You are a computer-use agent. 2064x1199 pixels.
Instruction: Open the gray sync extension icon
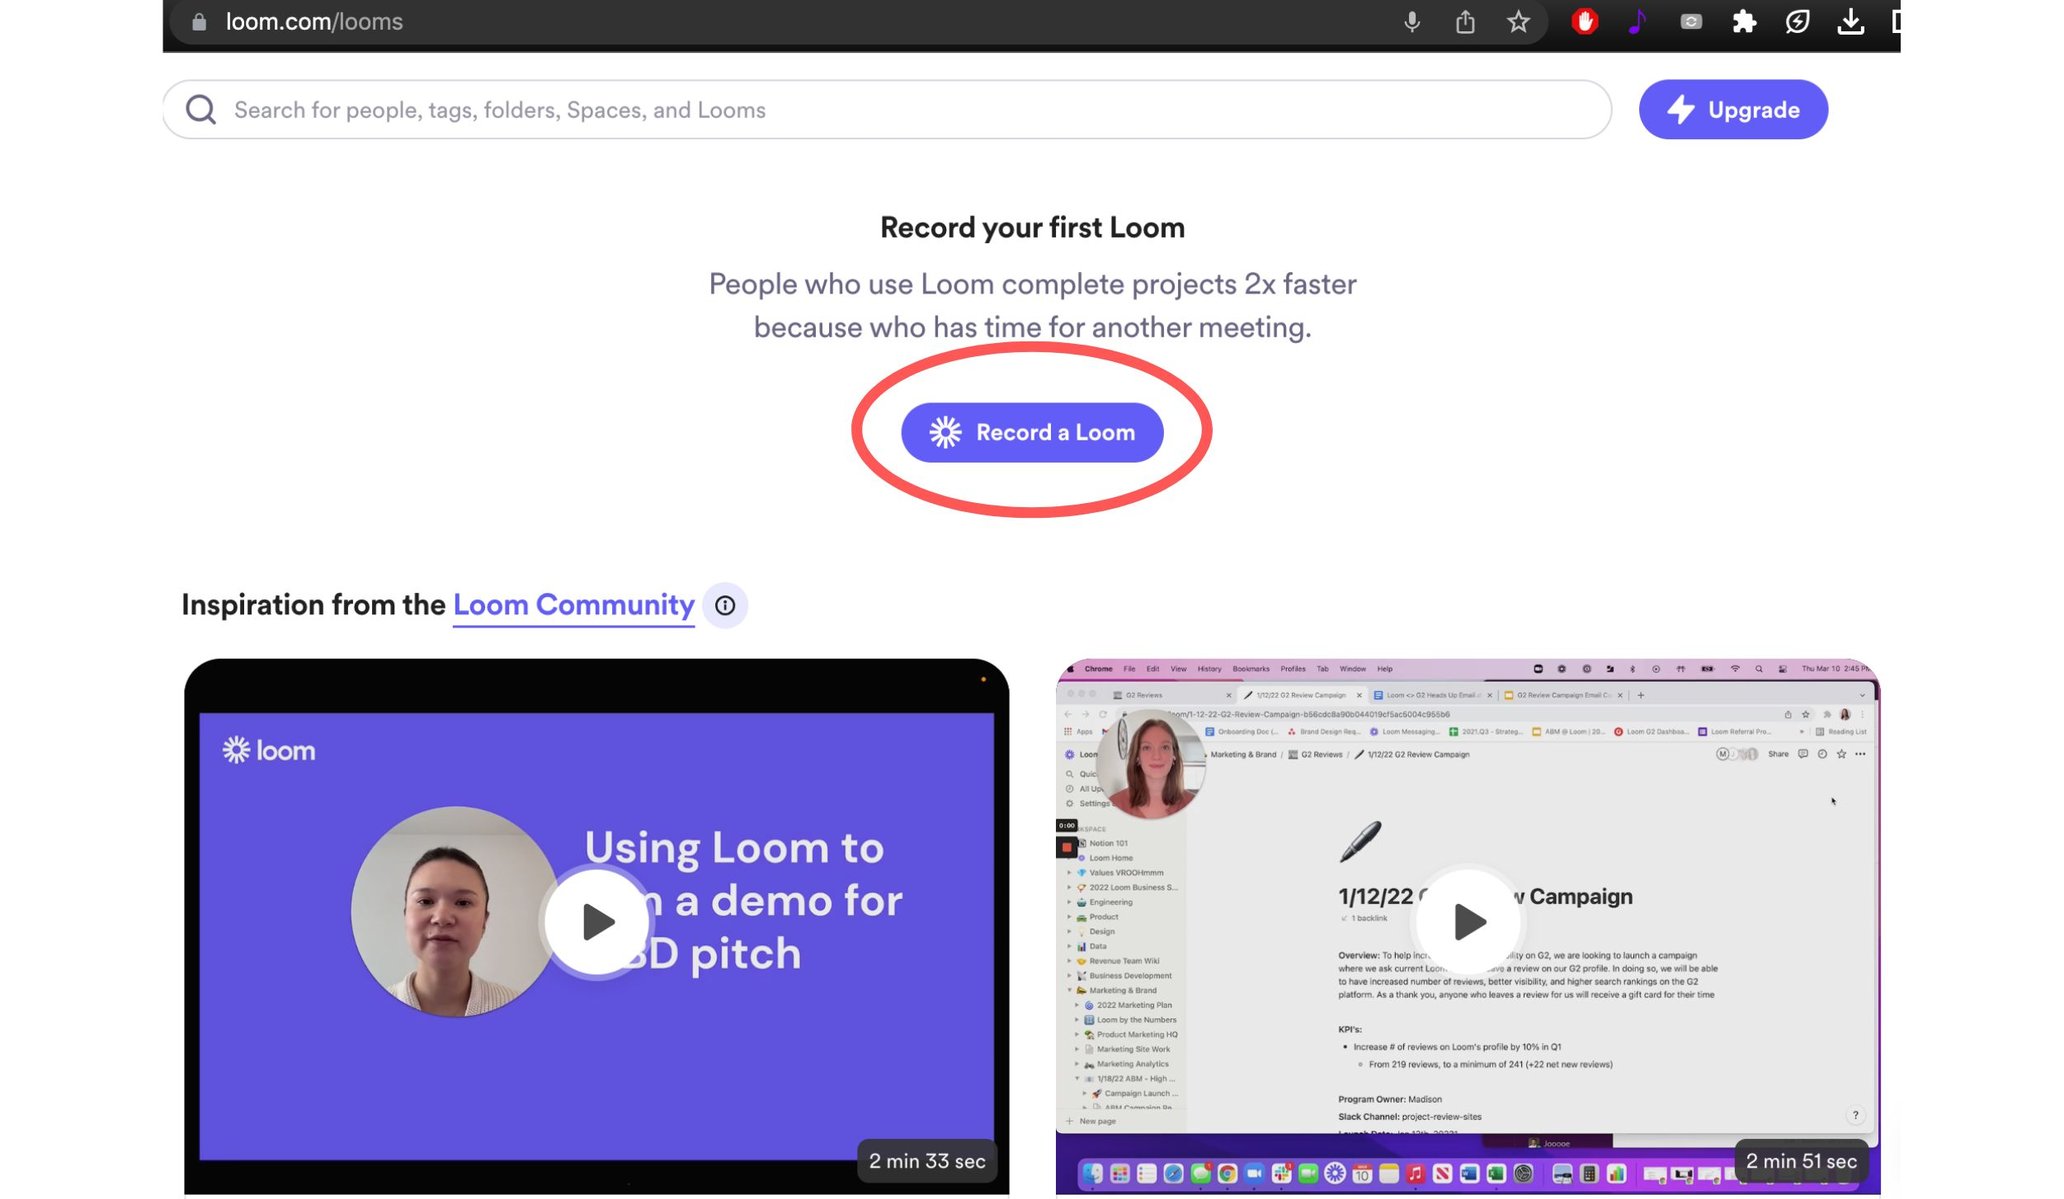click(x=1690, y=21)
